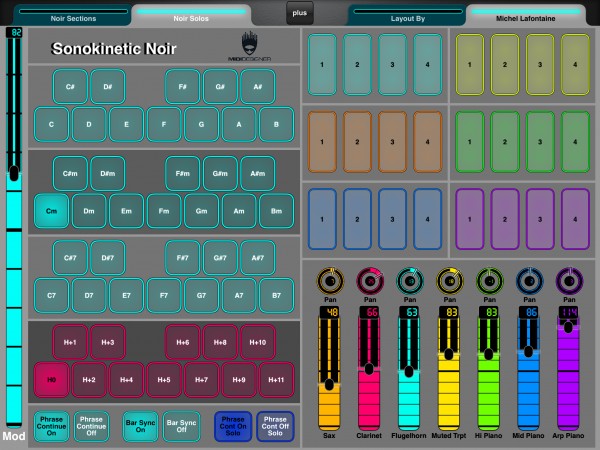The image size is (600, 450).
Task: Click the Sax volume fader
Action: coord(329,374)
